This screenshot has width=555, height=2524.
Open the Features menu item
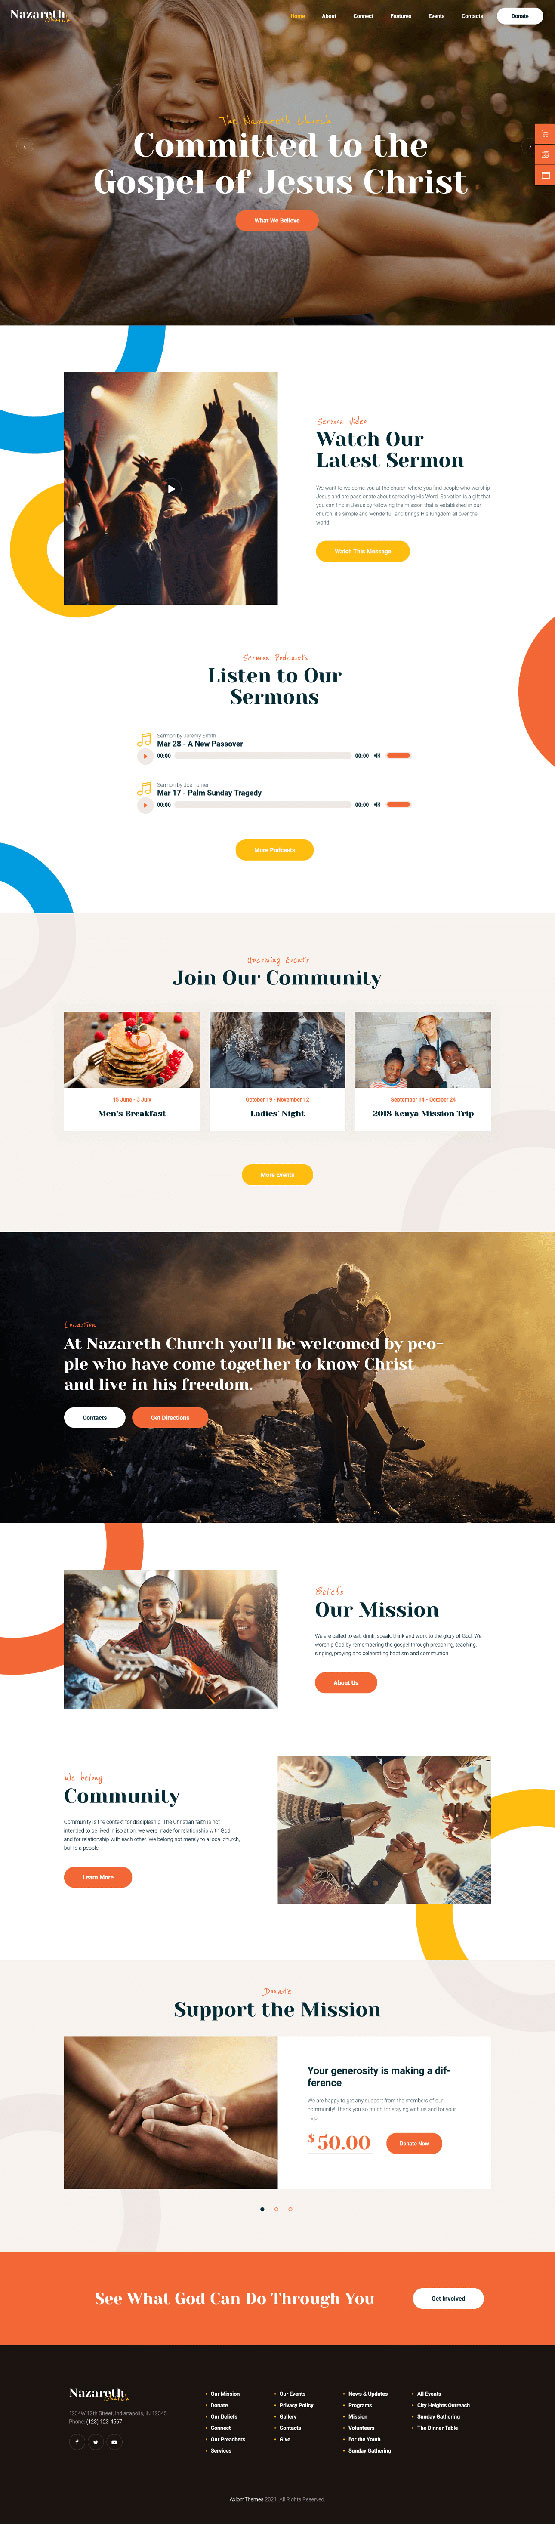click(401, 16)
